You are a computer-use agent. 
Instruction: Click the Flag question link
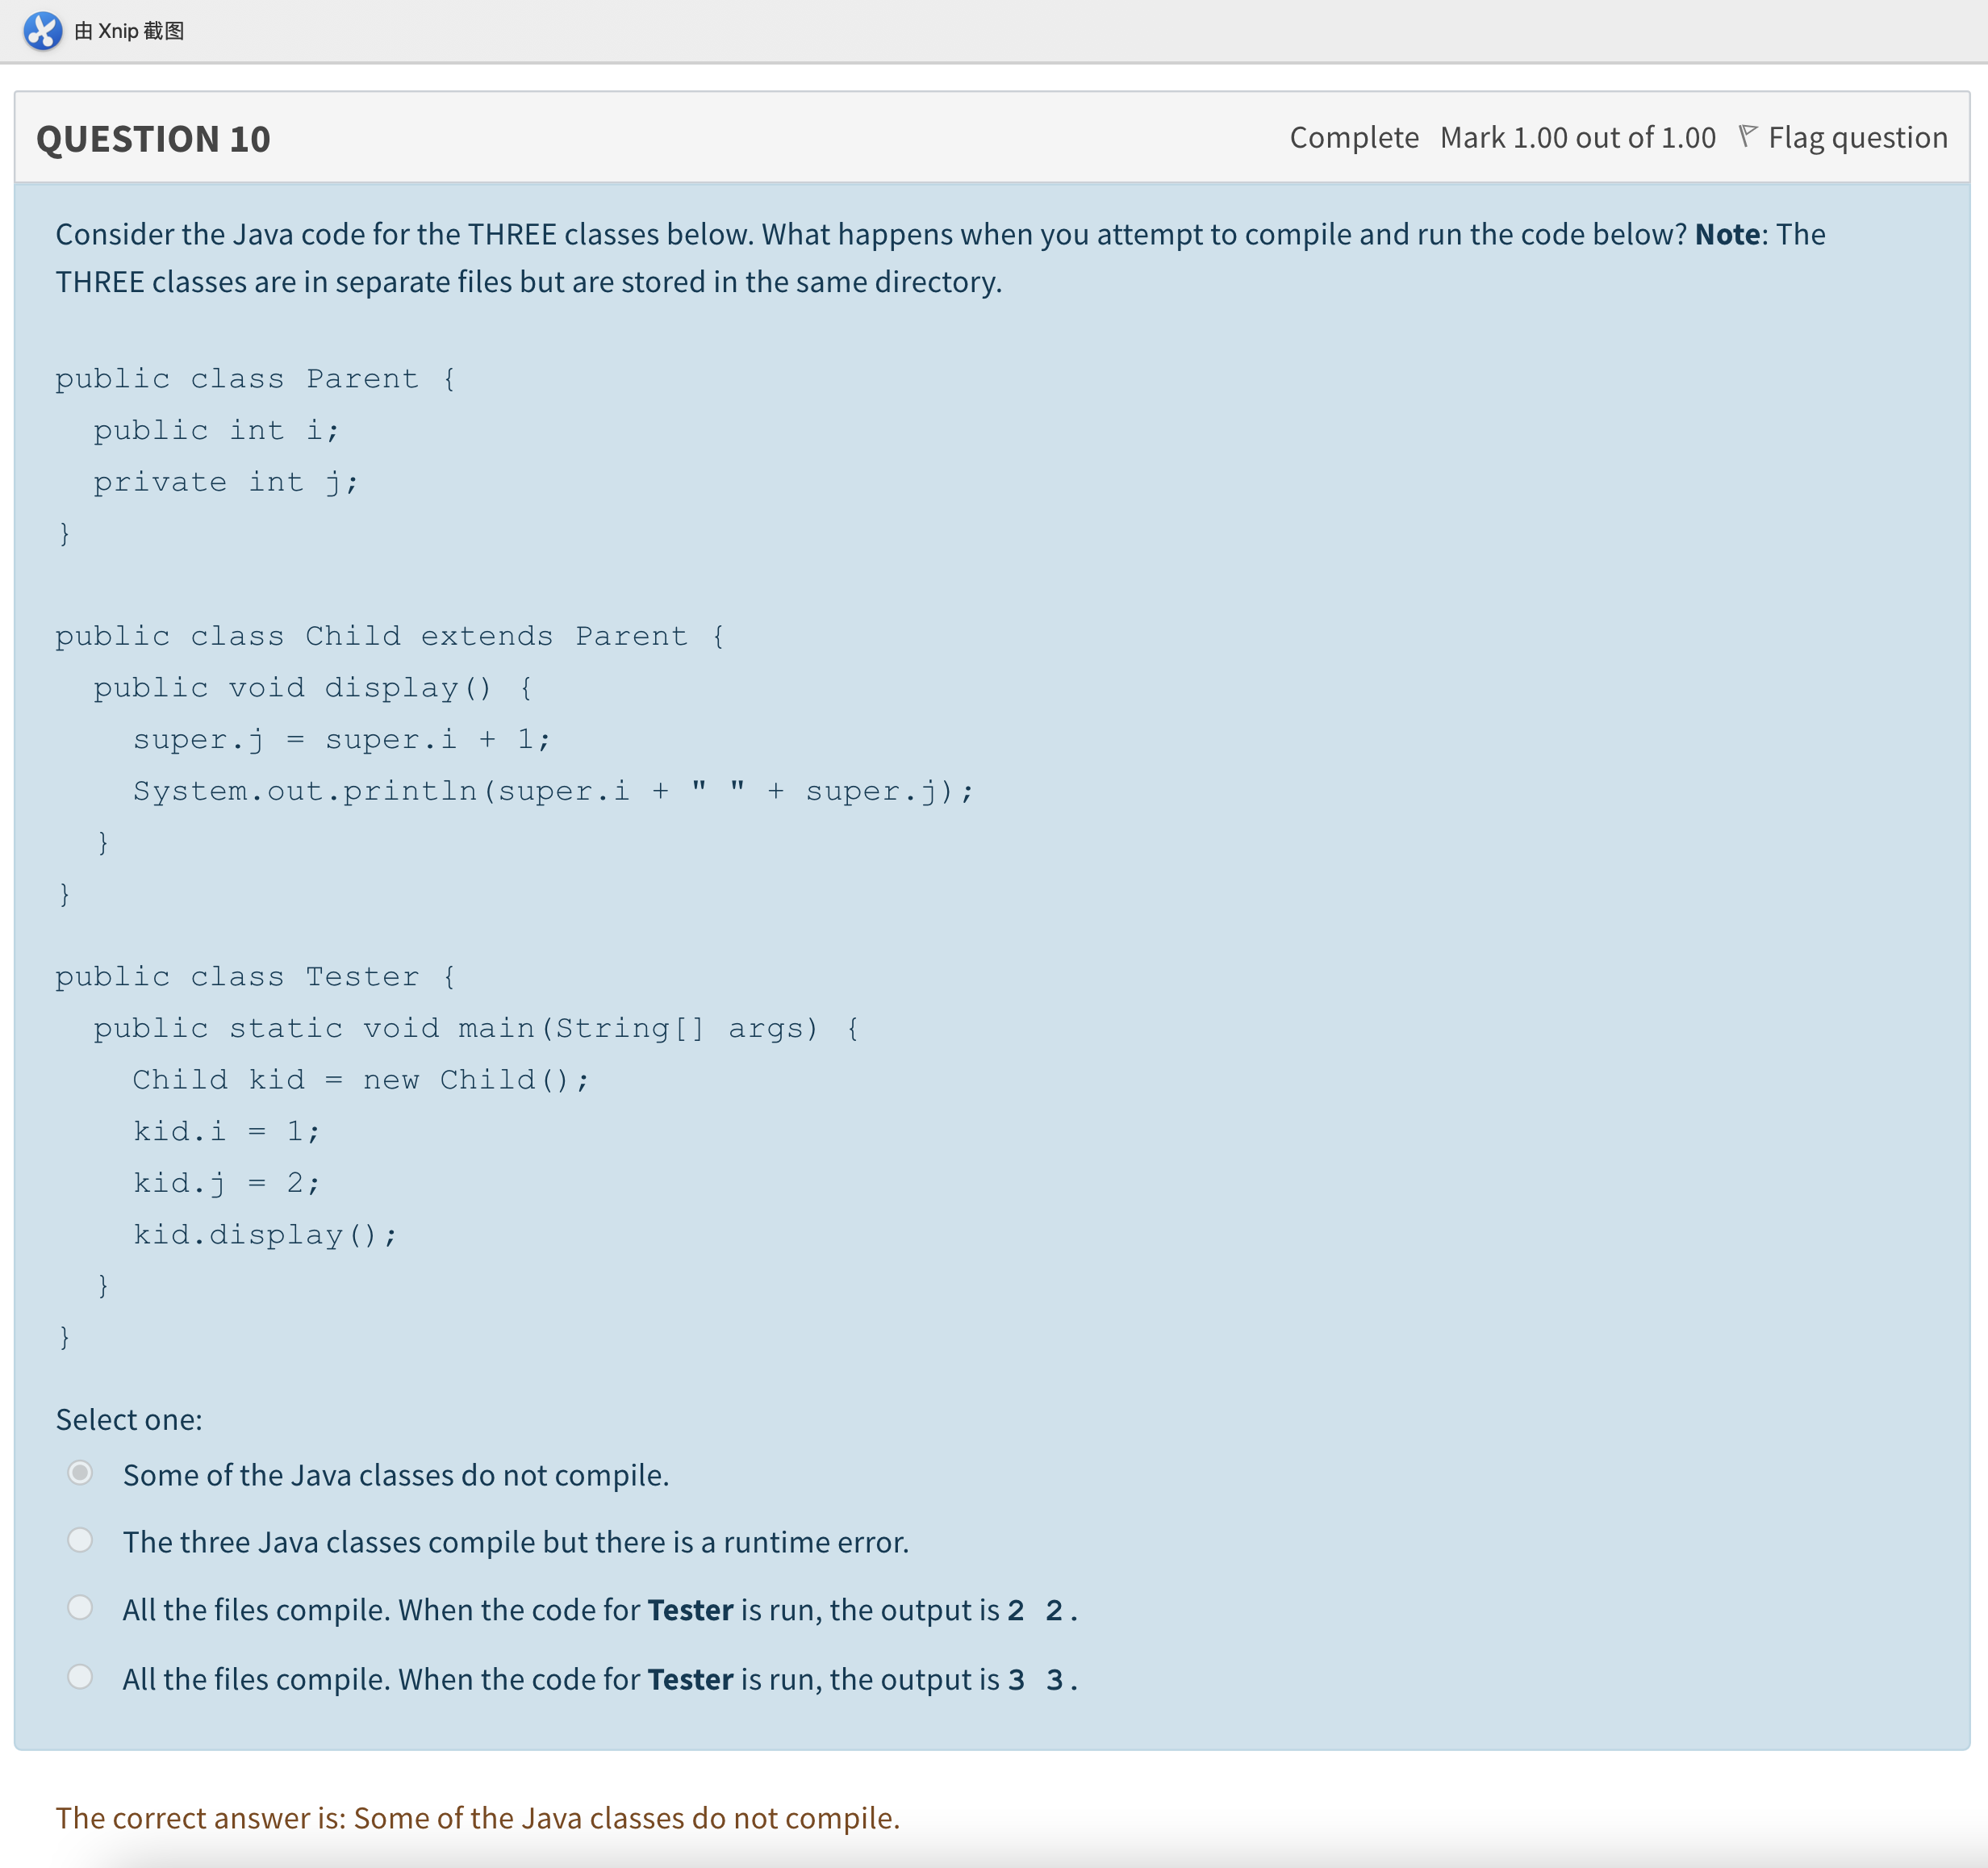coord(1857,137)
